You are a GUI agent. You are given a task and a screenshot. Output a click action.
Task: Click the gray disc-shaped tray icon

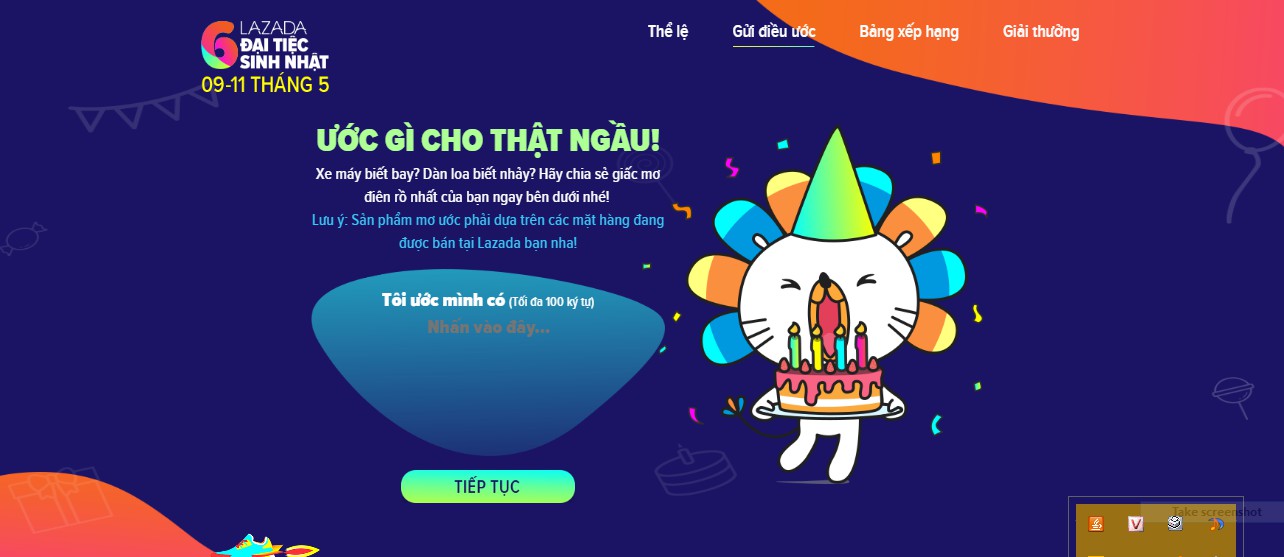pos(1175,523)
